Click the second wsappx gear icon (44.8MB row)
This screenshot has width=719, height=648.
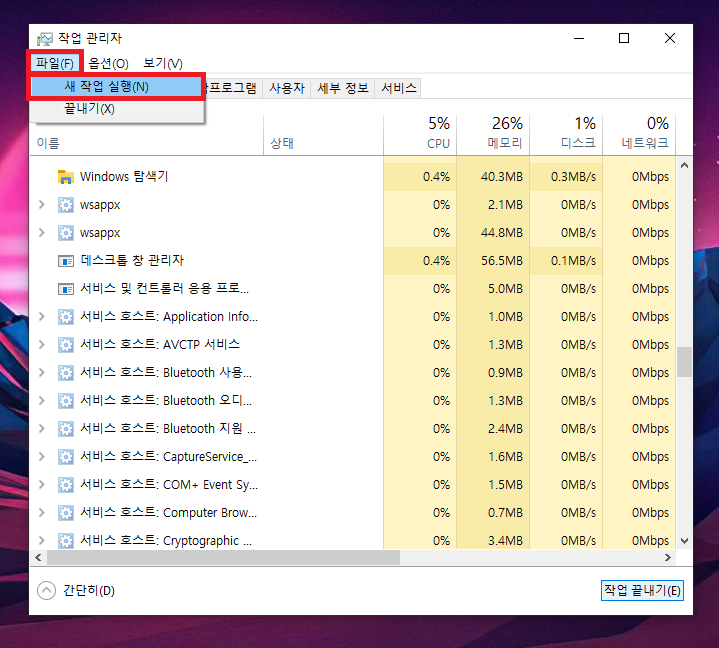pos(66,233)
